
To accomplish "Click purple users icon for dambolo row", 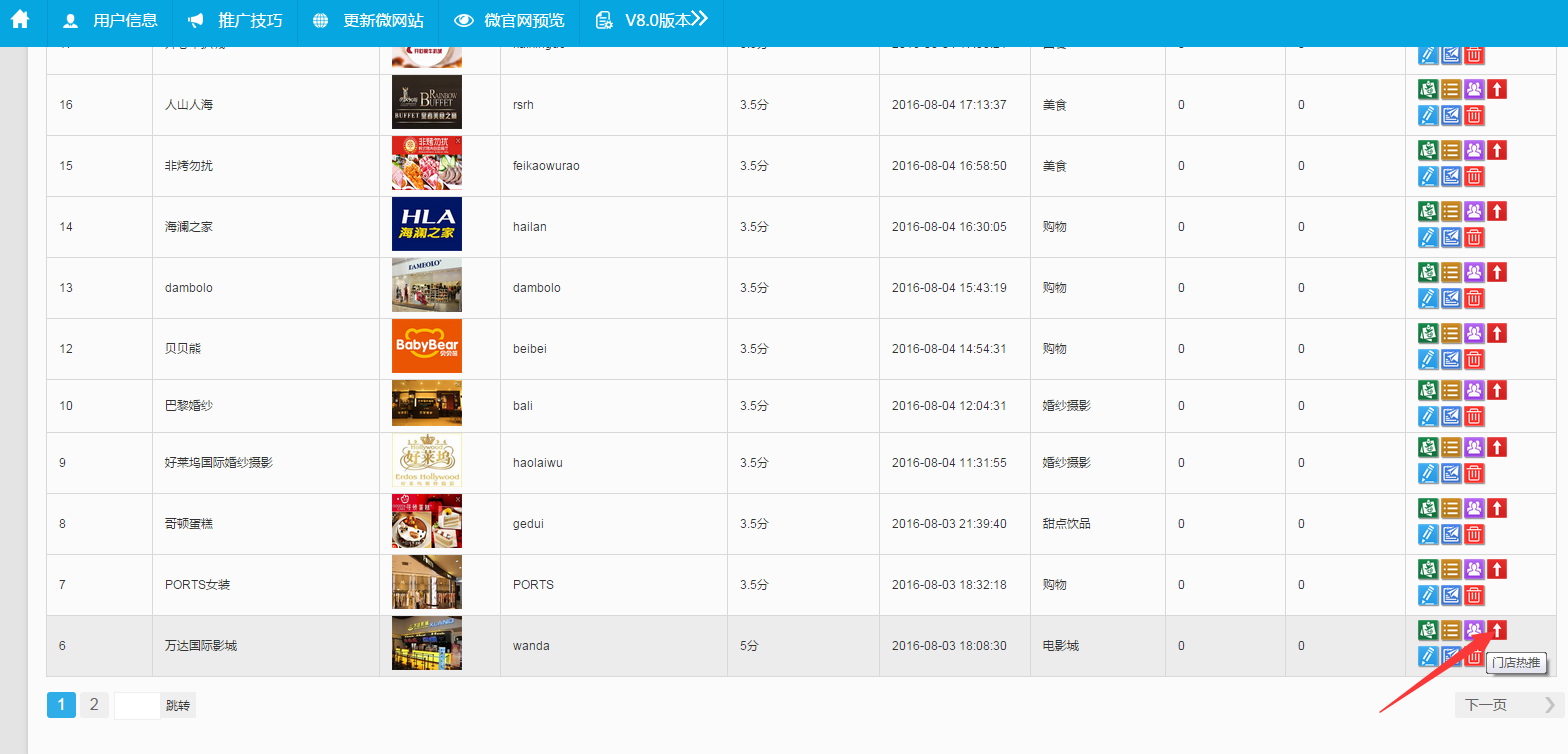I will click(x=1474, y=272).
